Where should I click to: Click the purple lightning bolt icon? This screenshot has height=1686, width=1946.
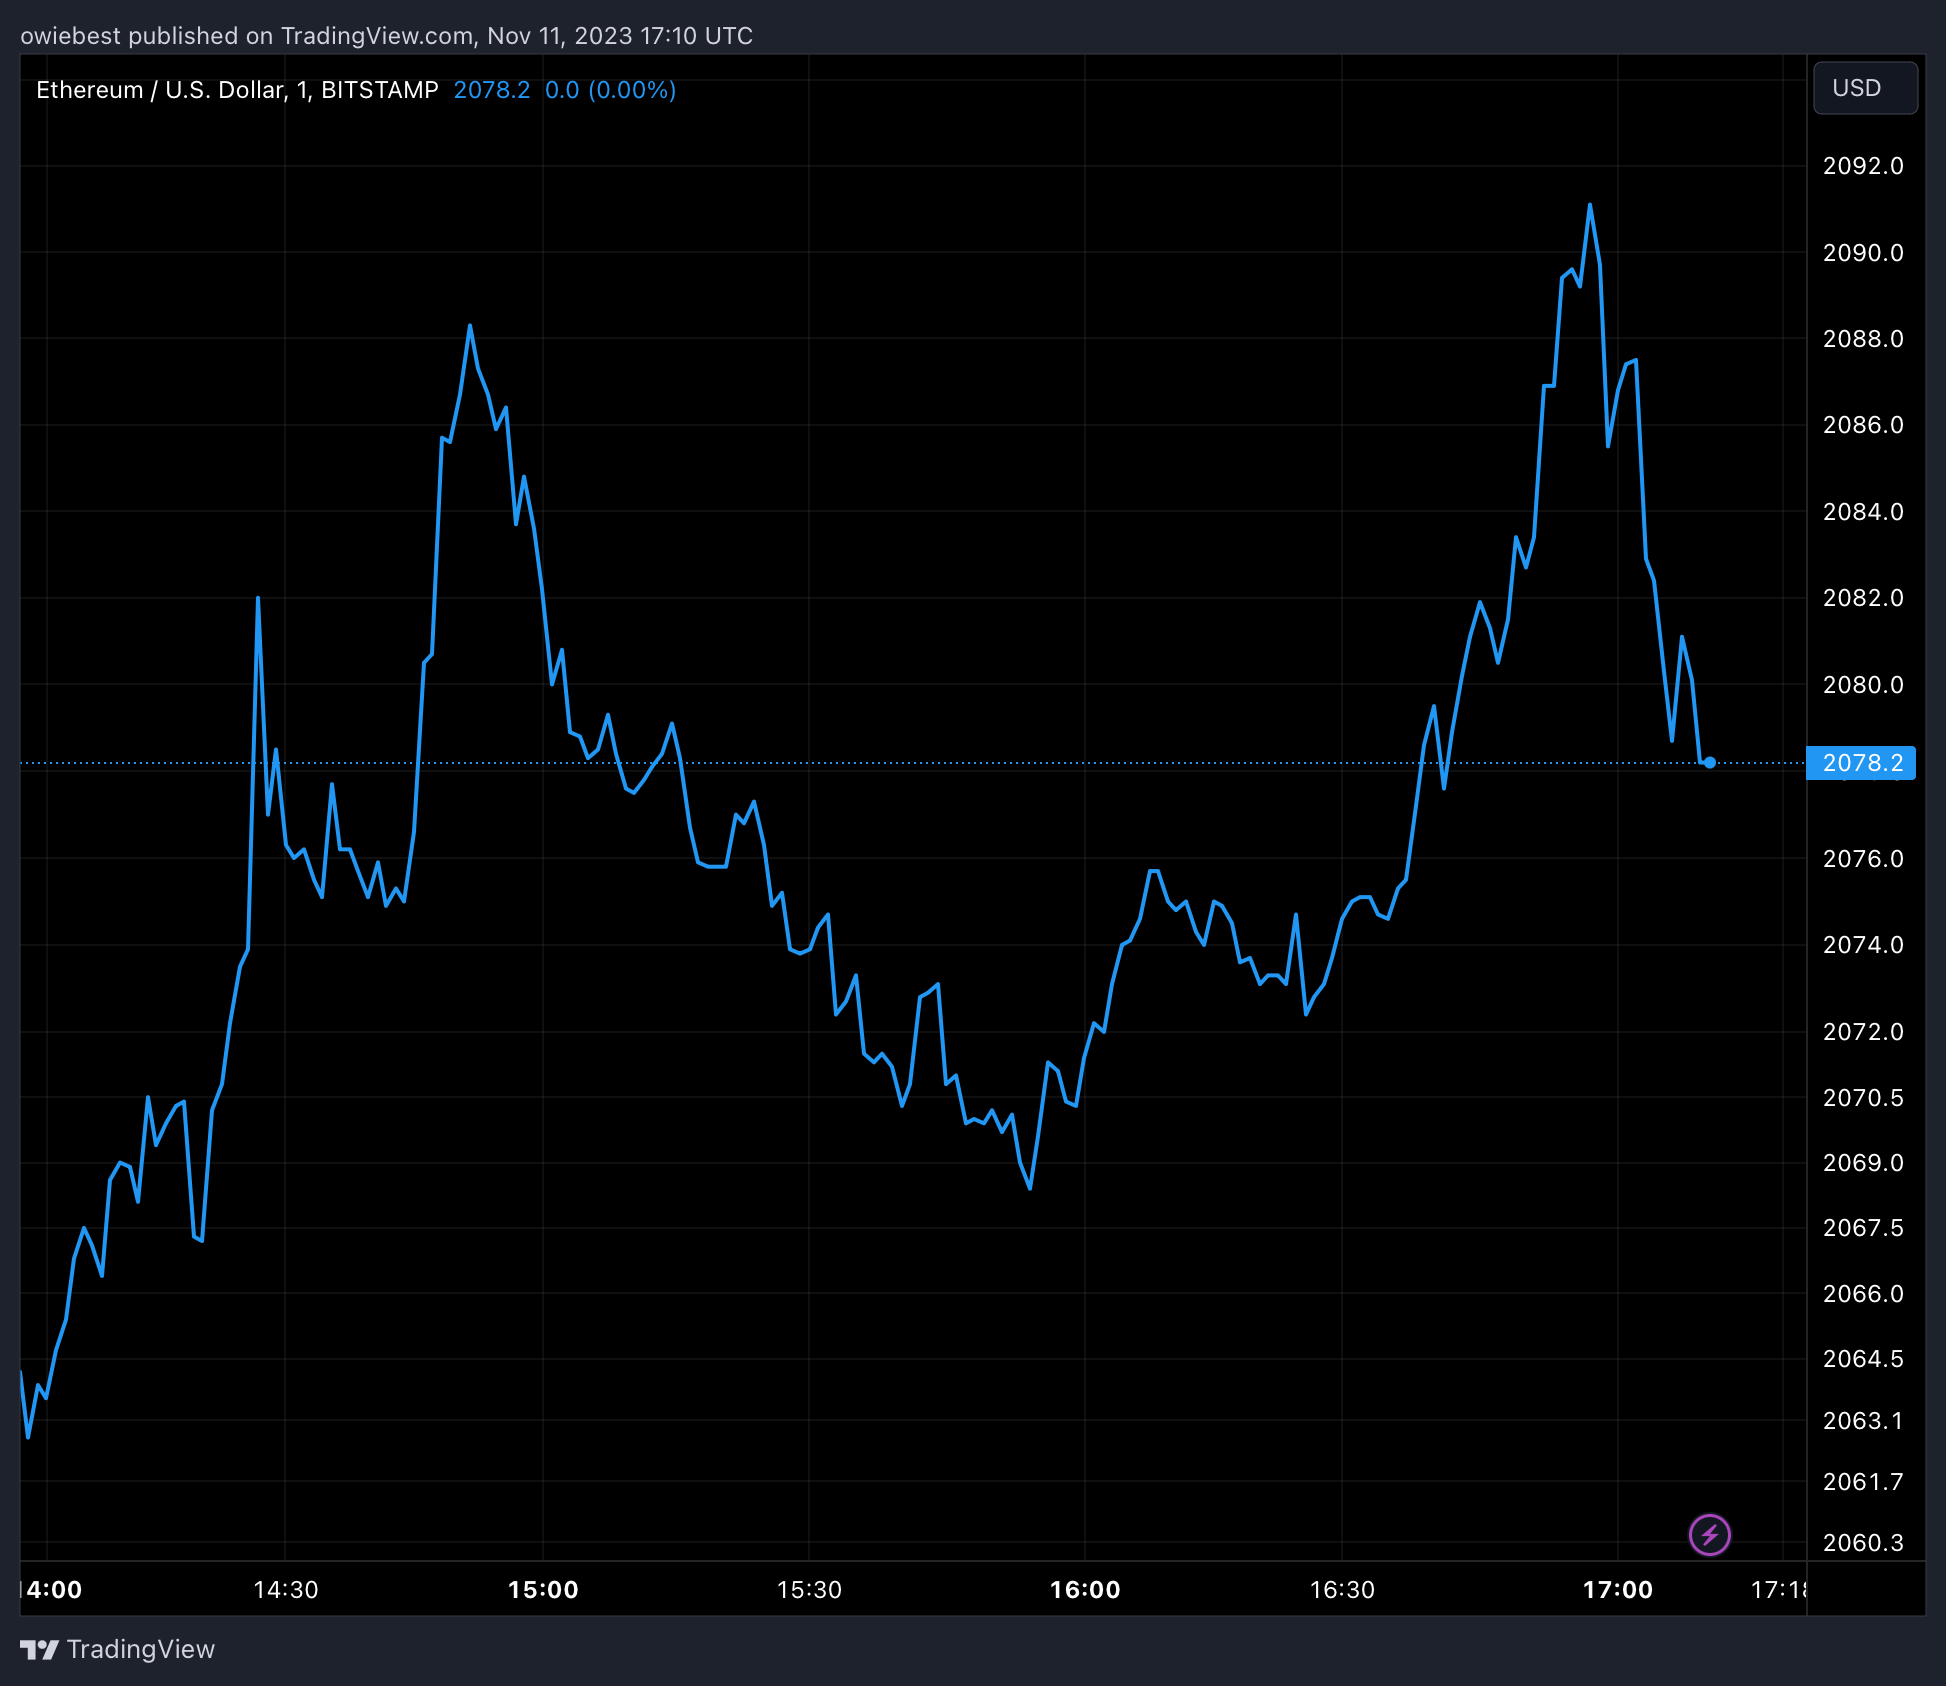(x=1709, y=1534)
